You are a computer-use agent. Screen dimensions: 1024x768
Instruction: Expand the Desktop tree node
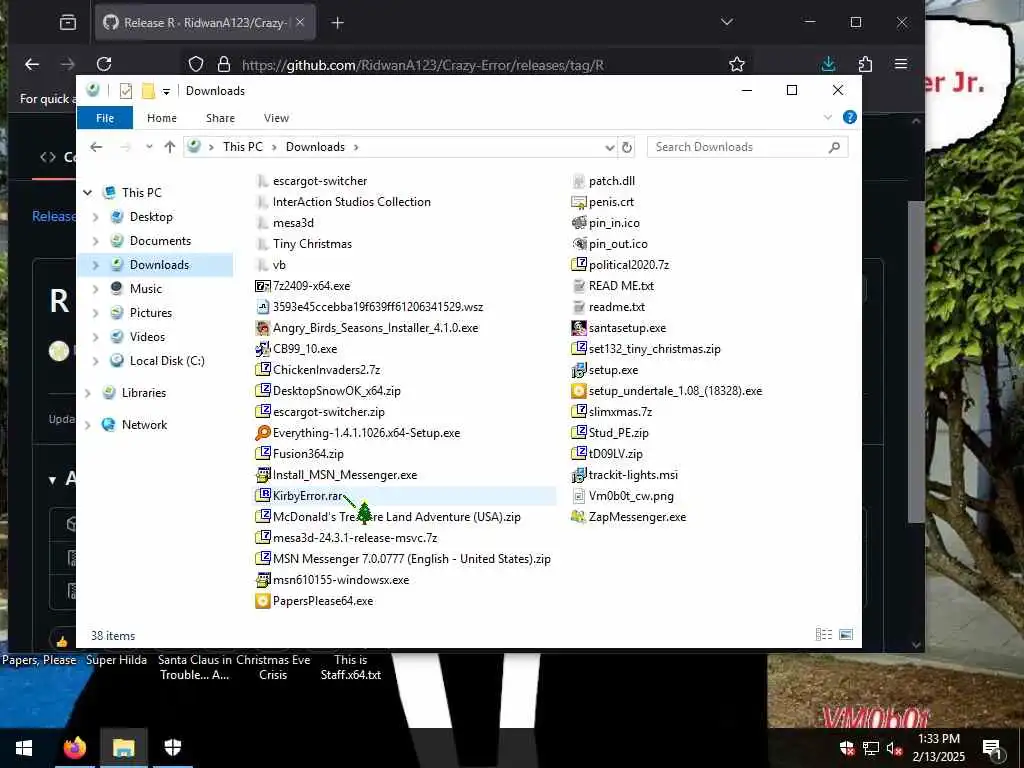click(95, 217)
